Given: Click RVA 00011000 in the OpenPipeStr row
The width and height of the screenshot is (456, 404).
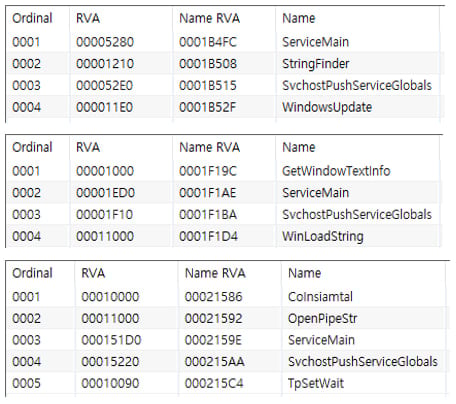Looking at the screenshot, I should [x=110, y=318].
